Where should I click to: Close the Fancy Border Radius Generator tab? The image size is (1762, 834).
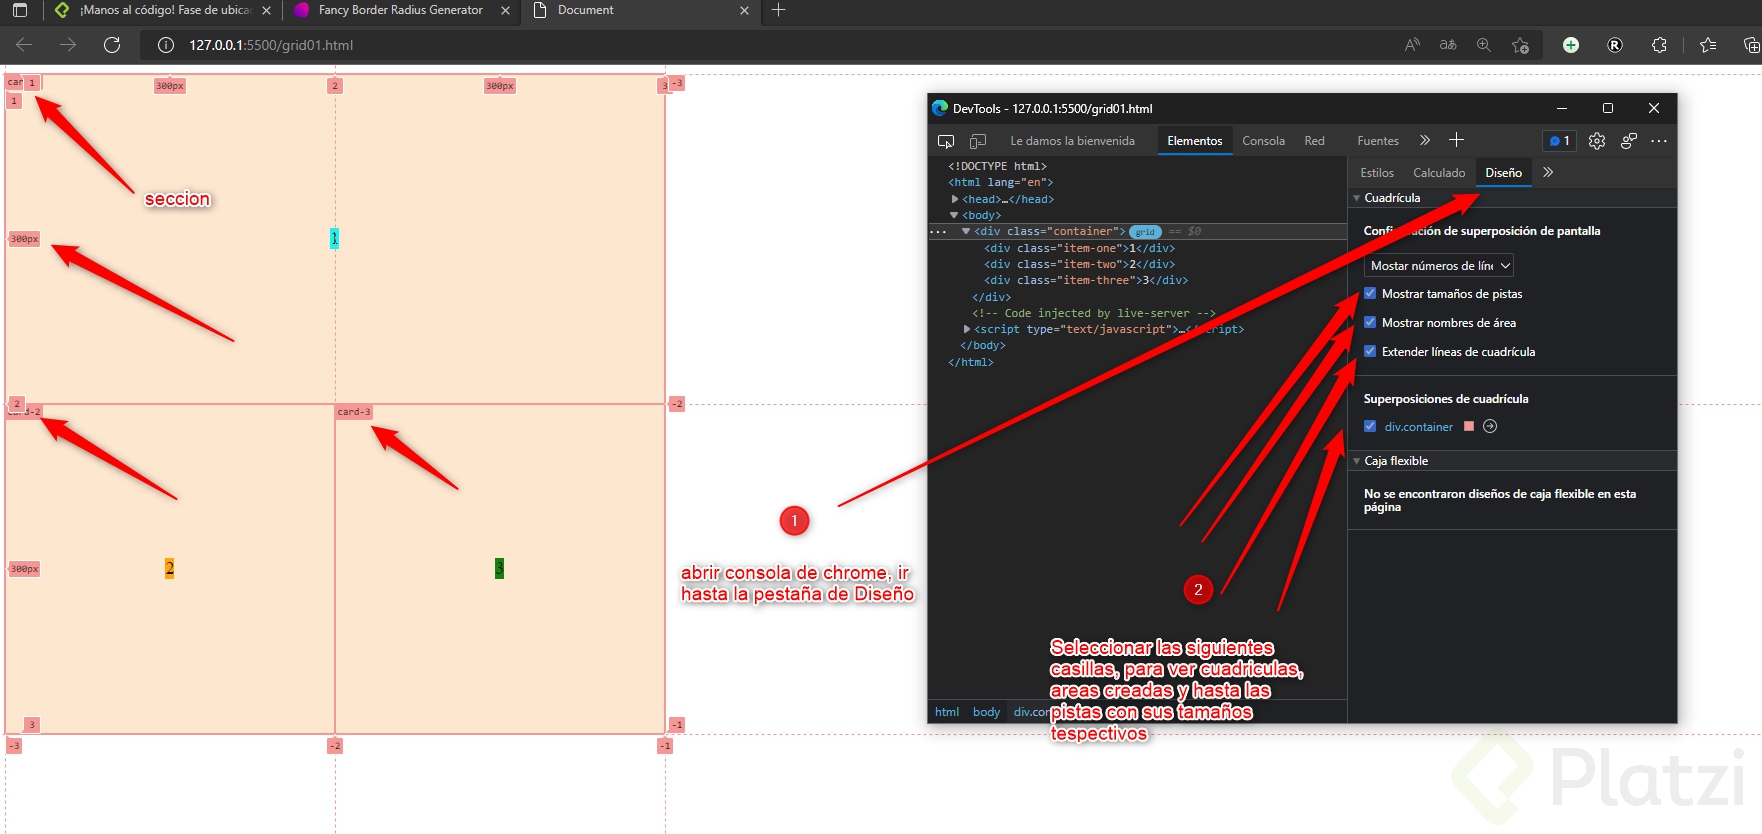point(505,10)
